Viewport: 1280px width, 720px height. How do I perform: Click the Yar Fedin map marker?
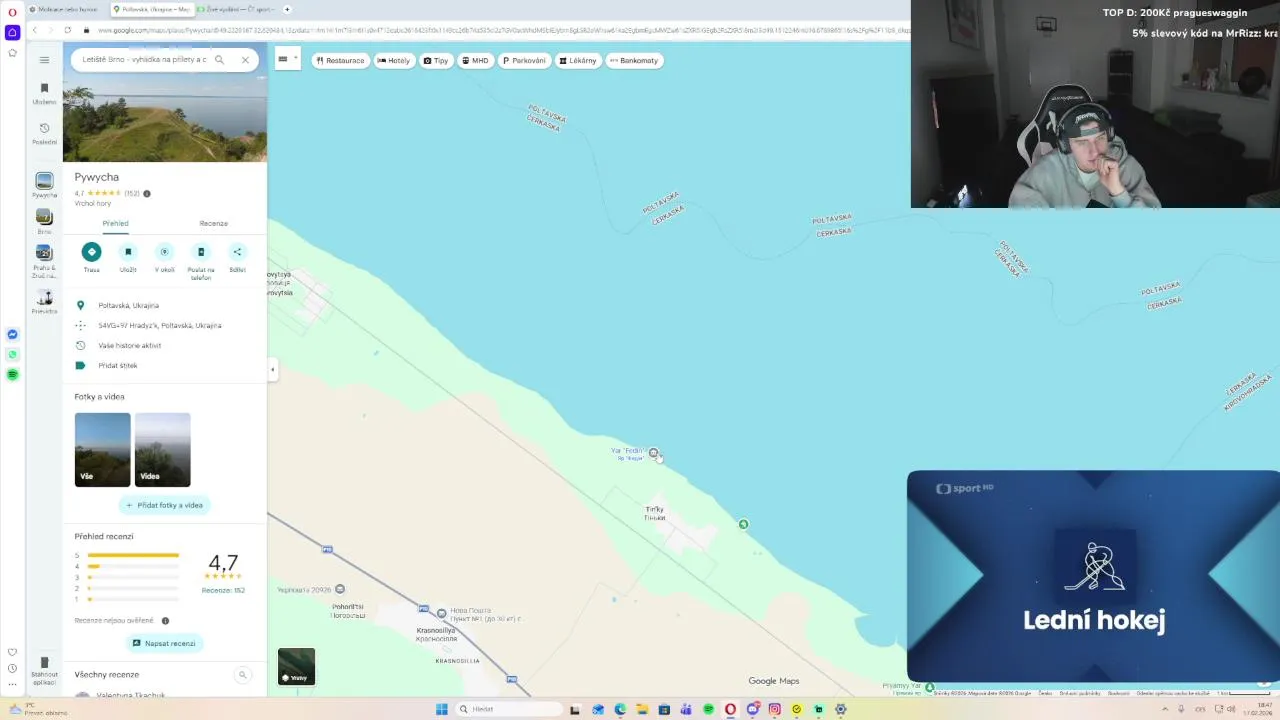(653, 453)
